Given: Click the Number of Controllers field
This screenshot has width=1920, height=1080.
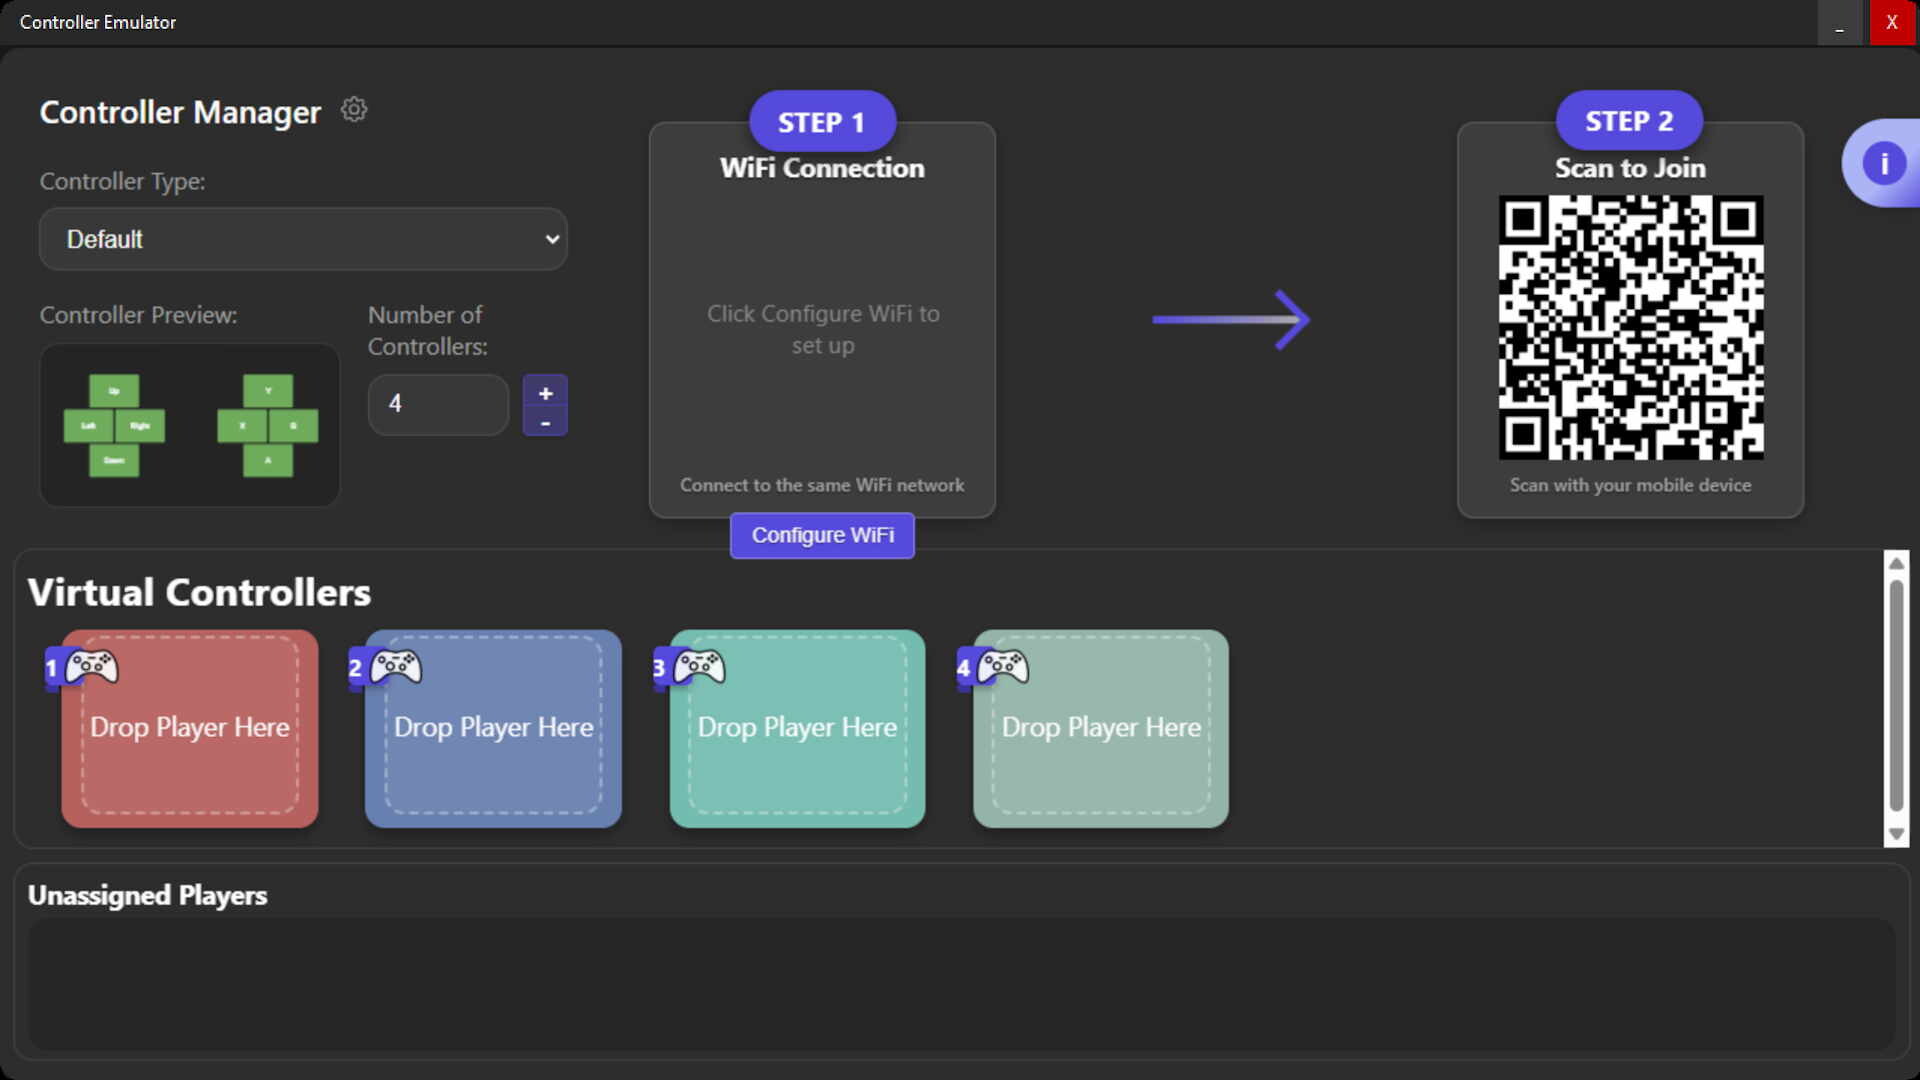Looking at the screenshot, I should tap(438, 404).
